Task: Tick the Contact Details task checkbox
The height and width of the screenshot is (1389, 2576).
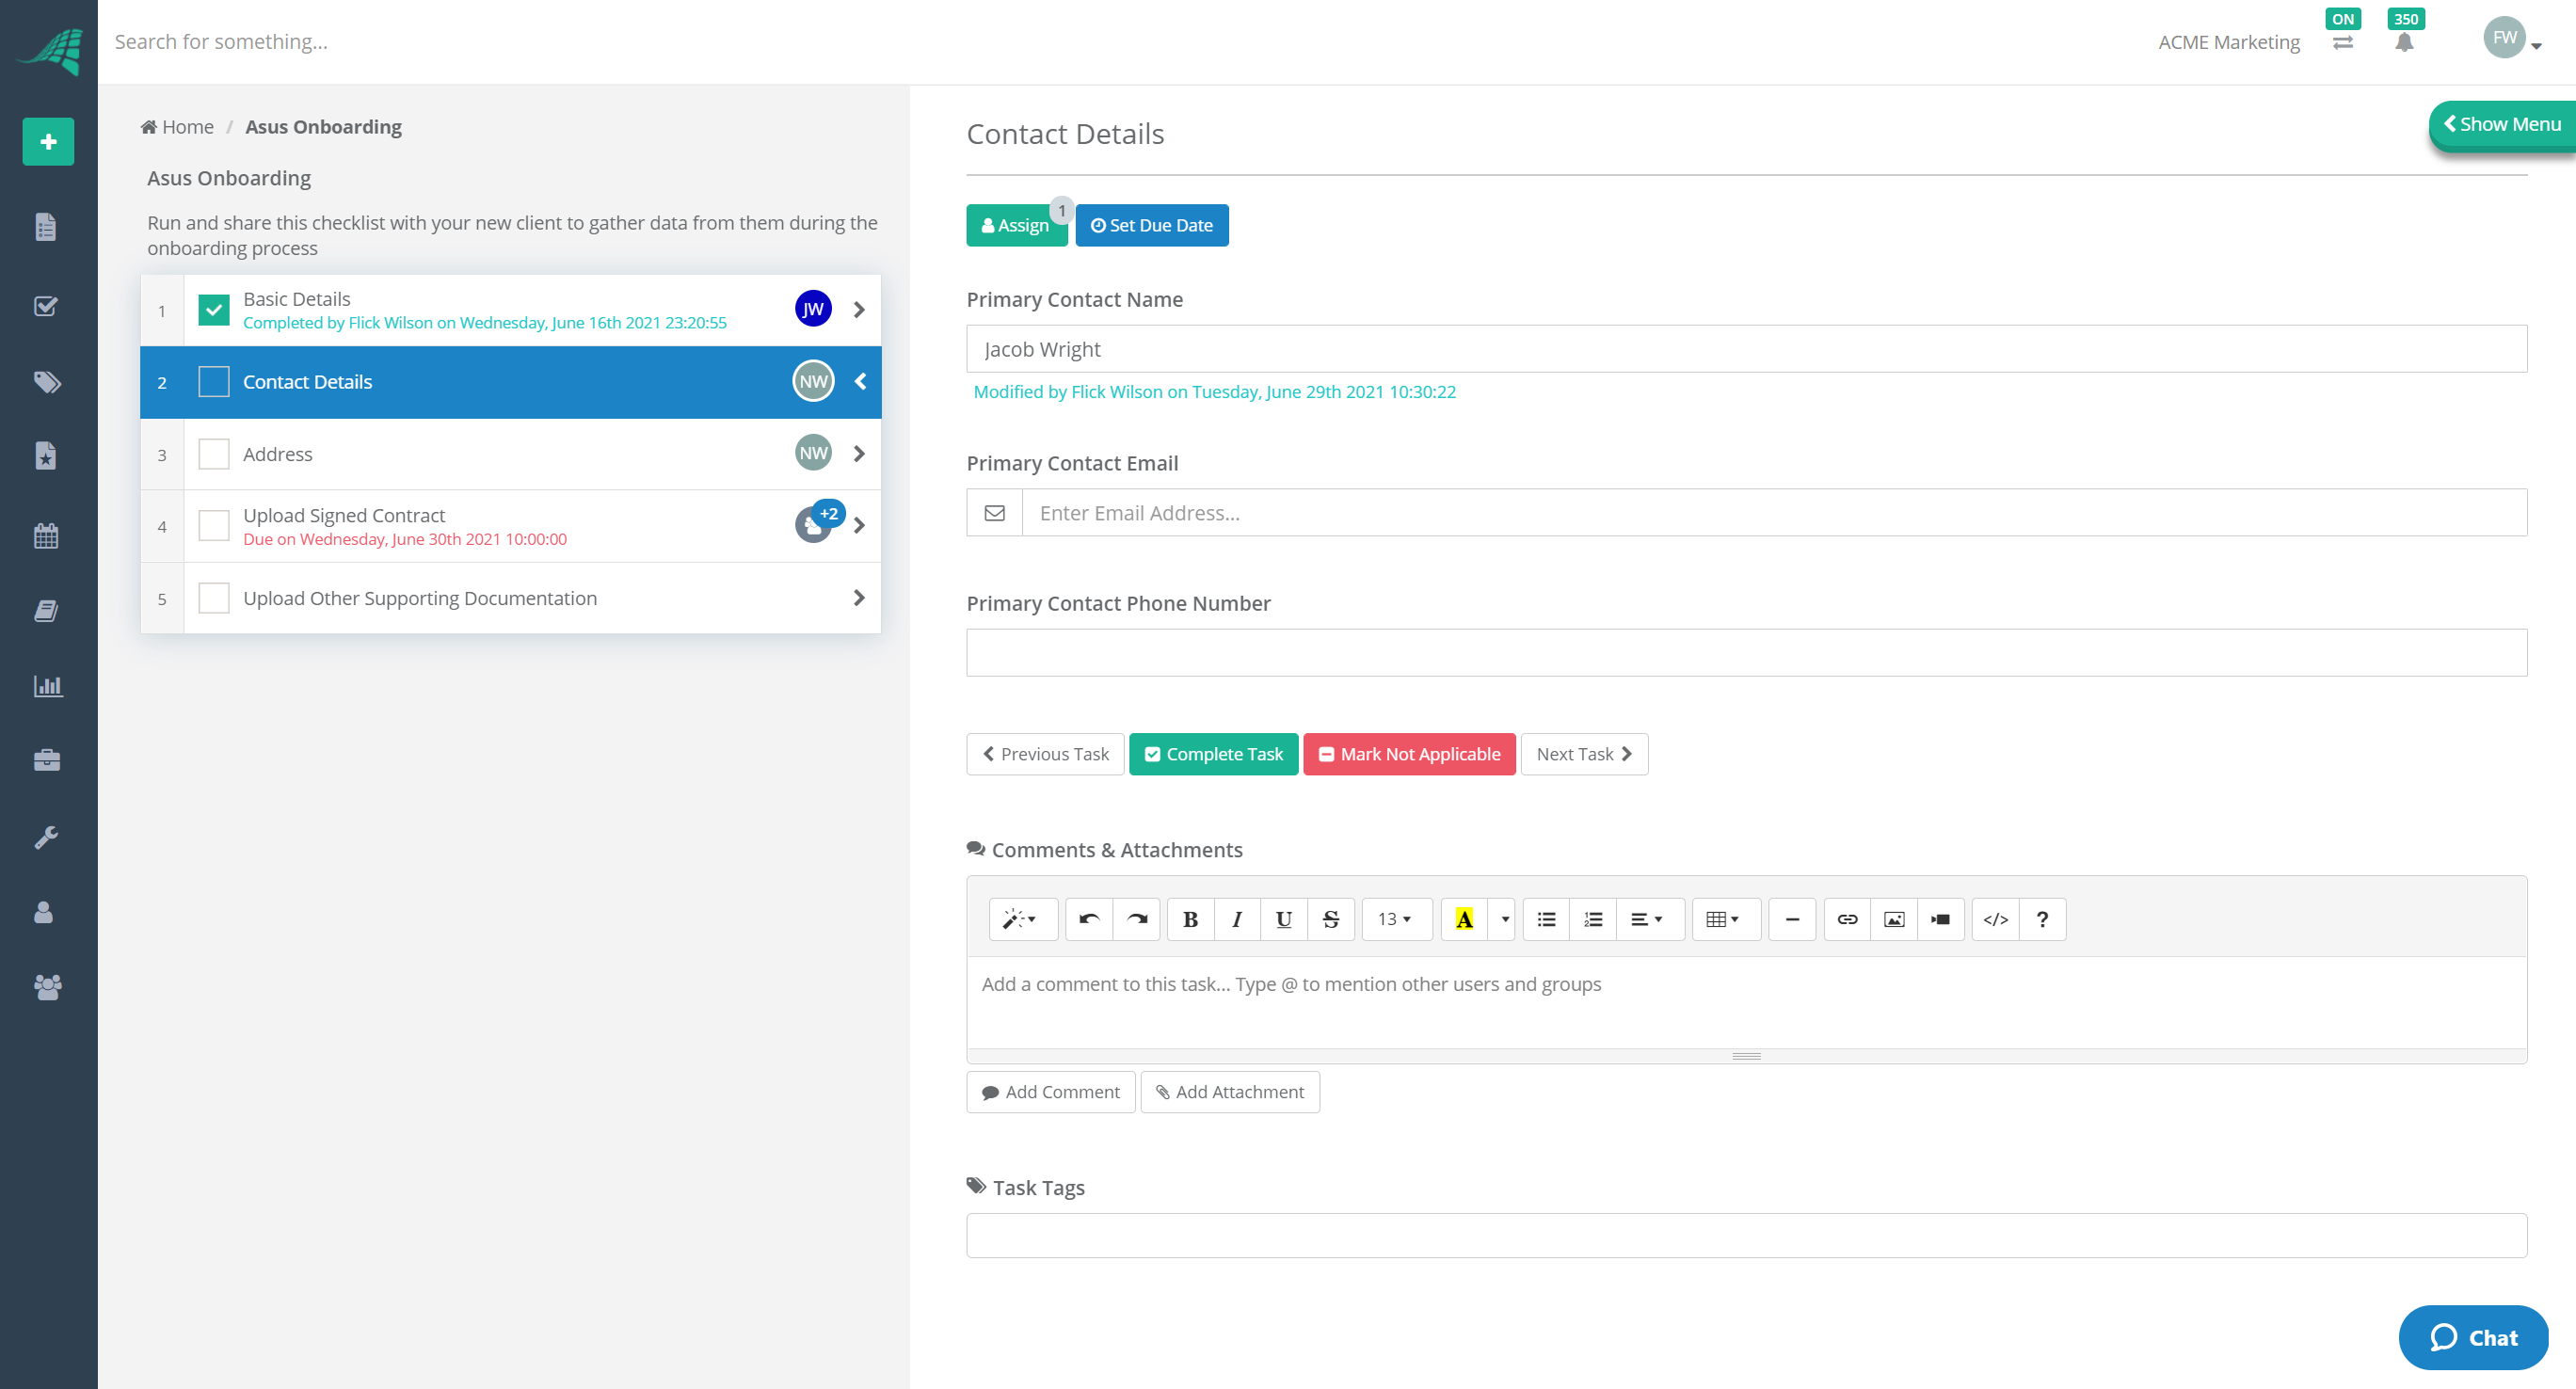Action: [214, 381]
